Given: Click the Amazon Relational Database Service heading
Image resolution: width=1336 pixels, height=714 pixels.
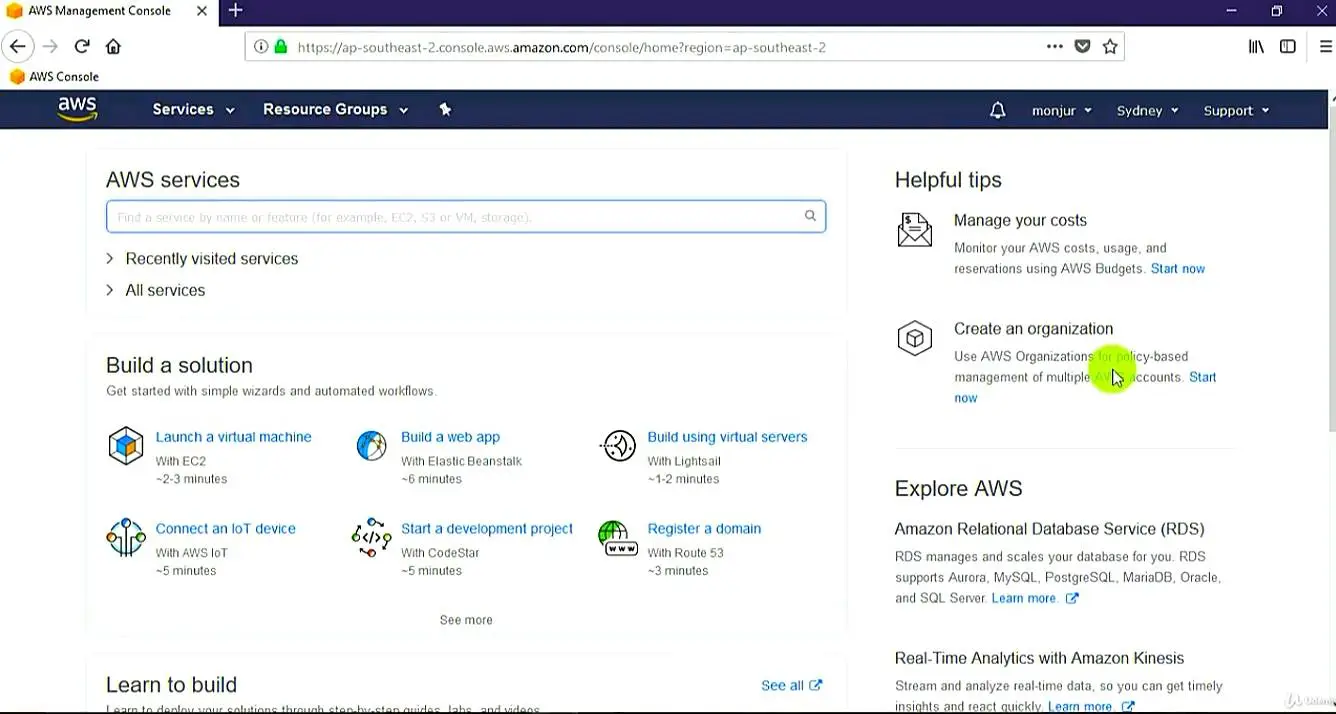Looking at the screenshot, I should point(1049,529).
